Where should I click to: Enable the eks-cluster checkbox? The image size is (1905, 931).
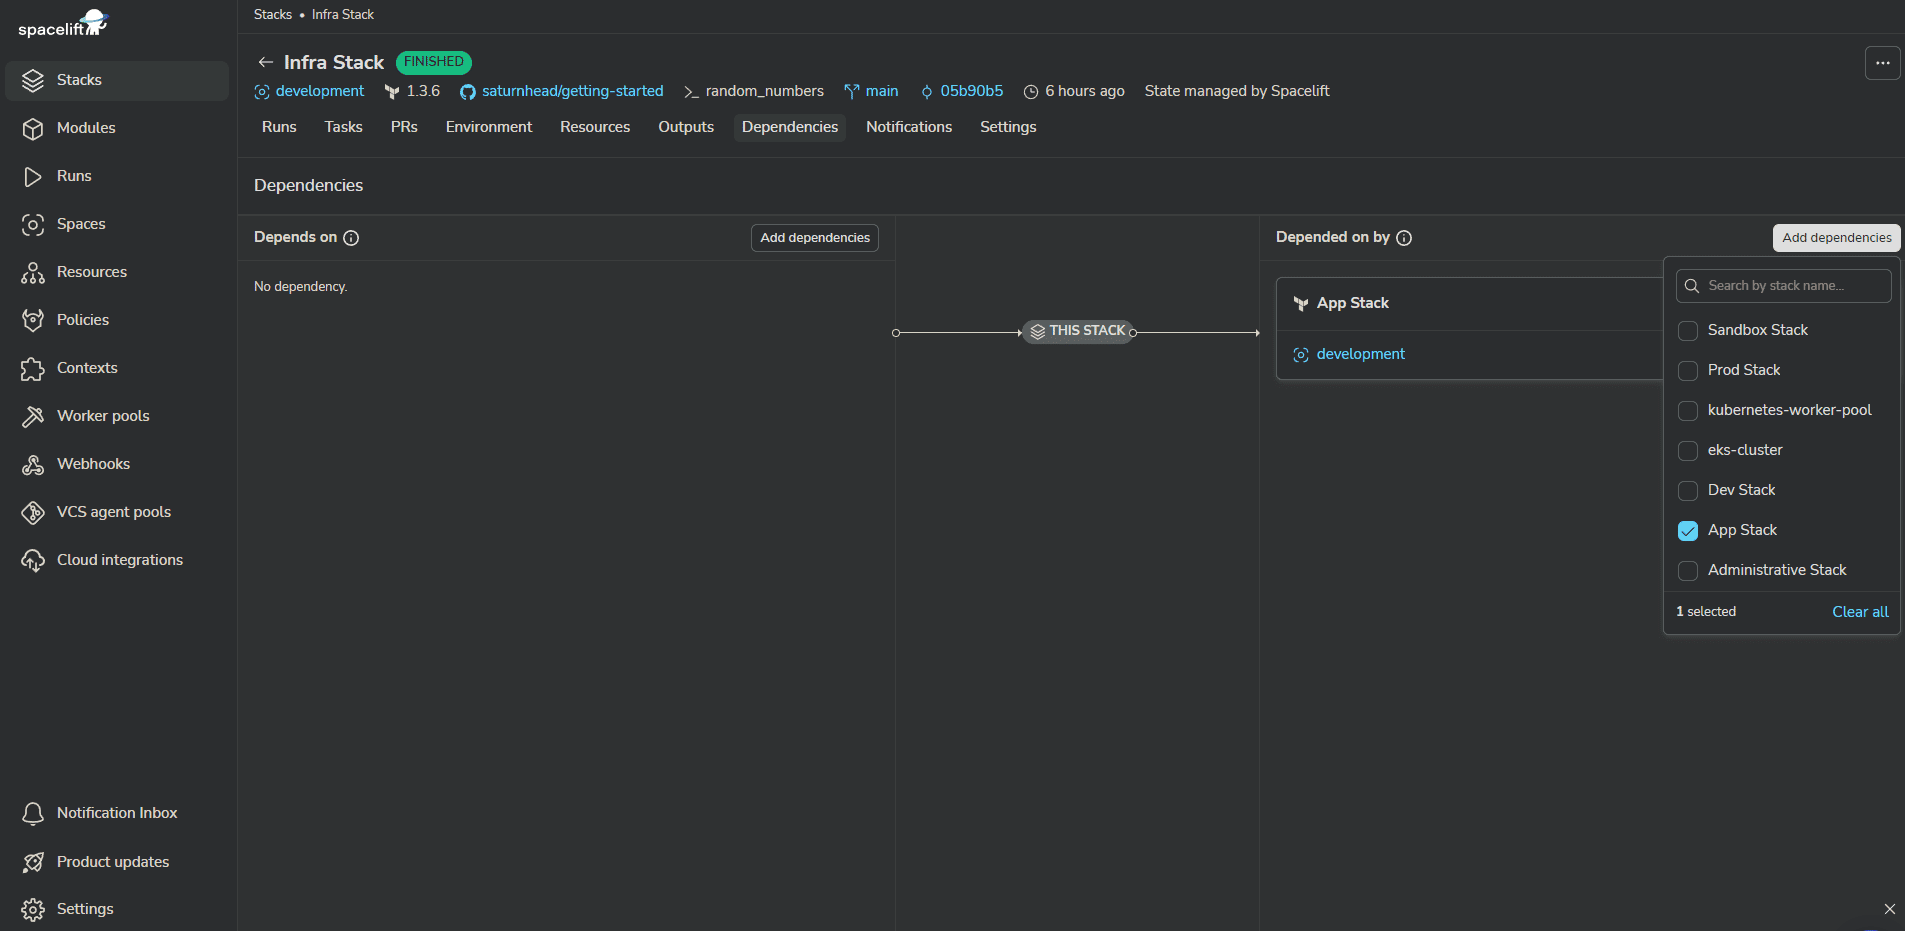1689,451
